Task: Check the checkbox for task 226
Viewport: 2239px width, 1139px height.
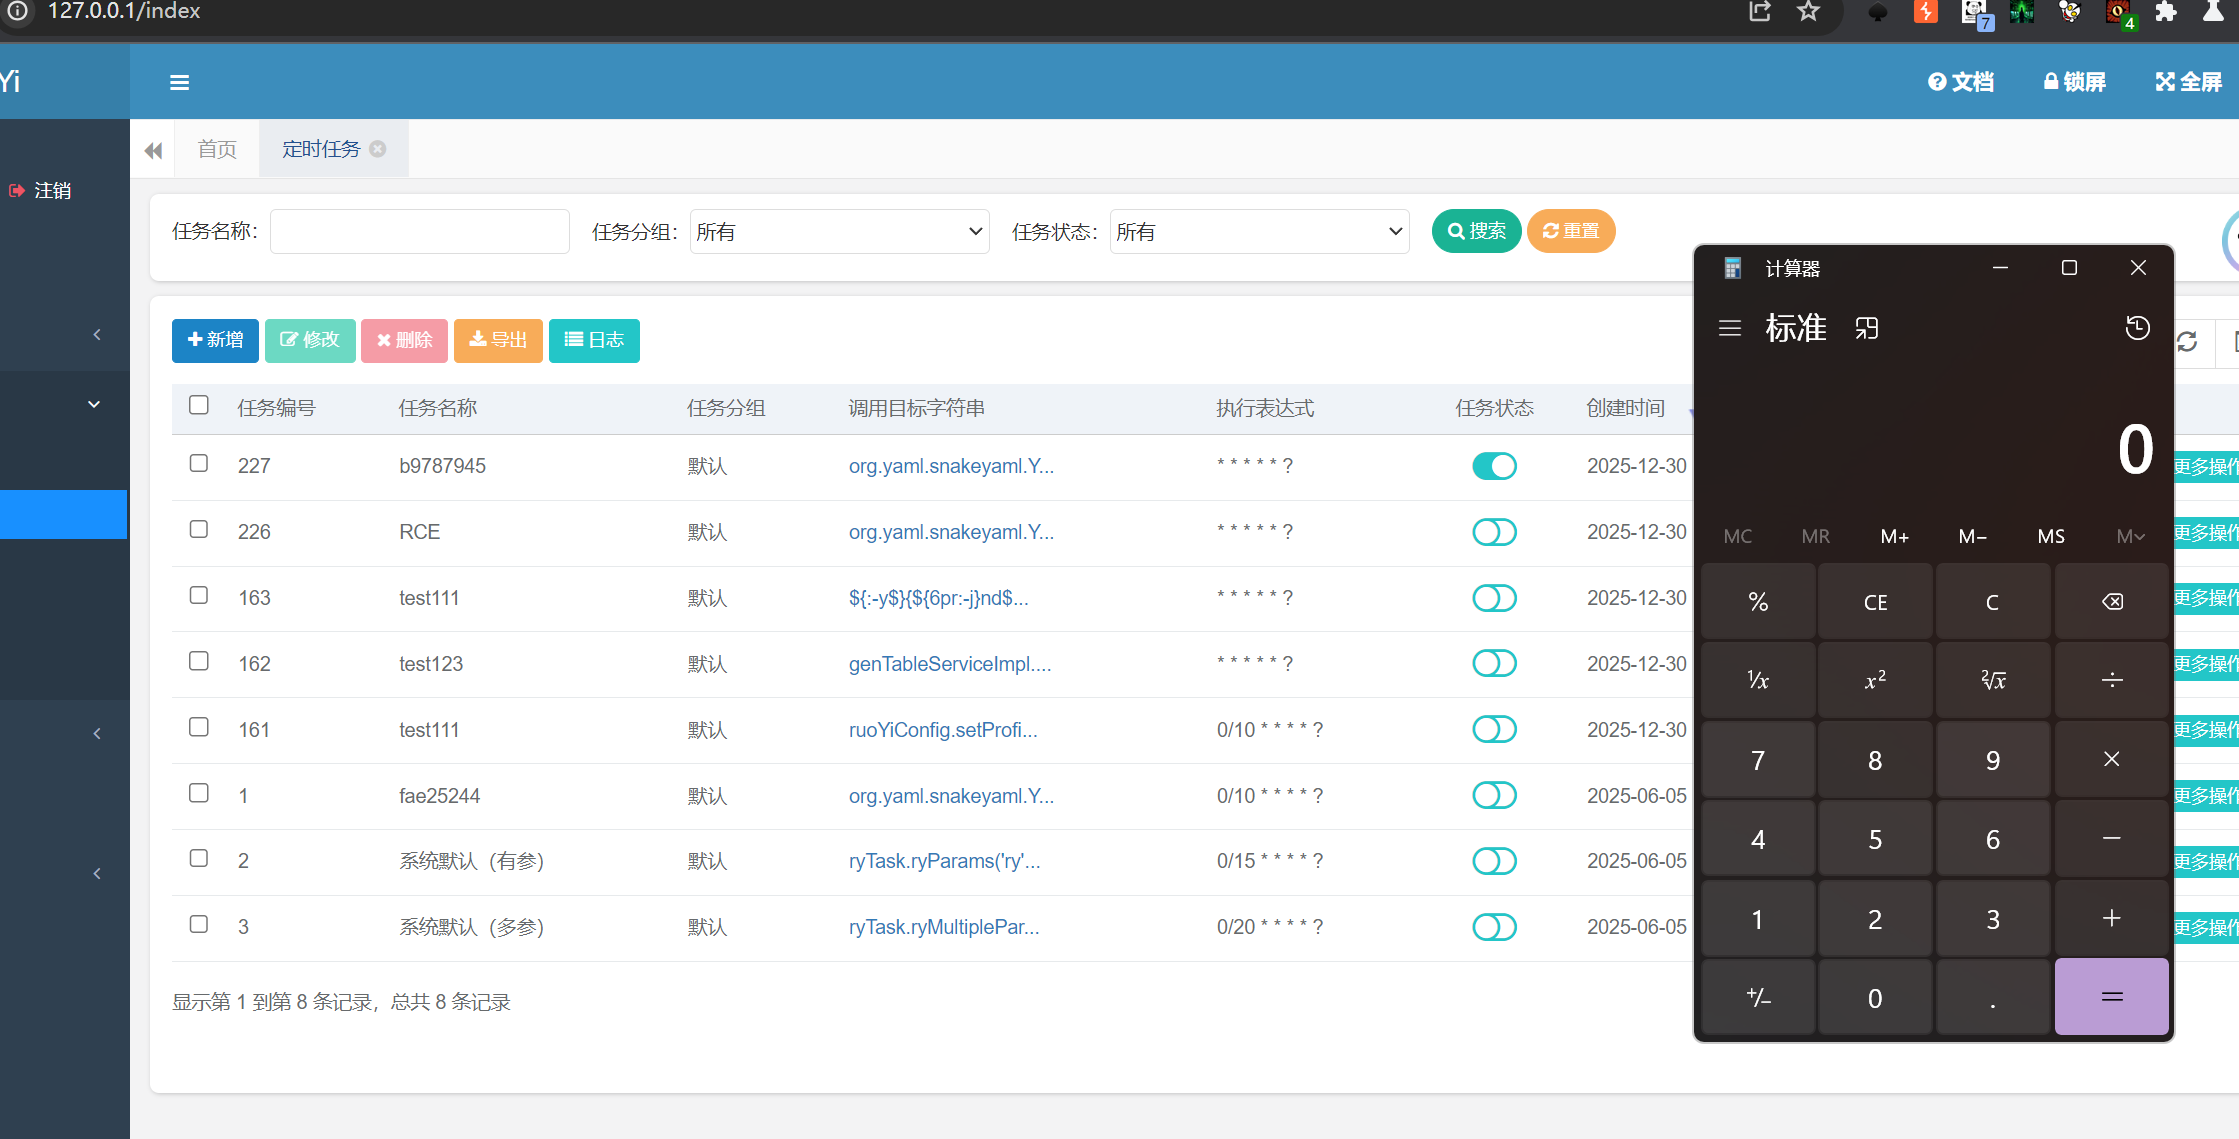Action: 199,529
